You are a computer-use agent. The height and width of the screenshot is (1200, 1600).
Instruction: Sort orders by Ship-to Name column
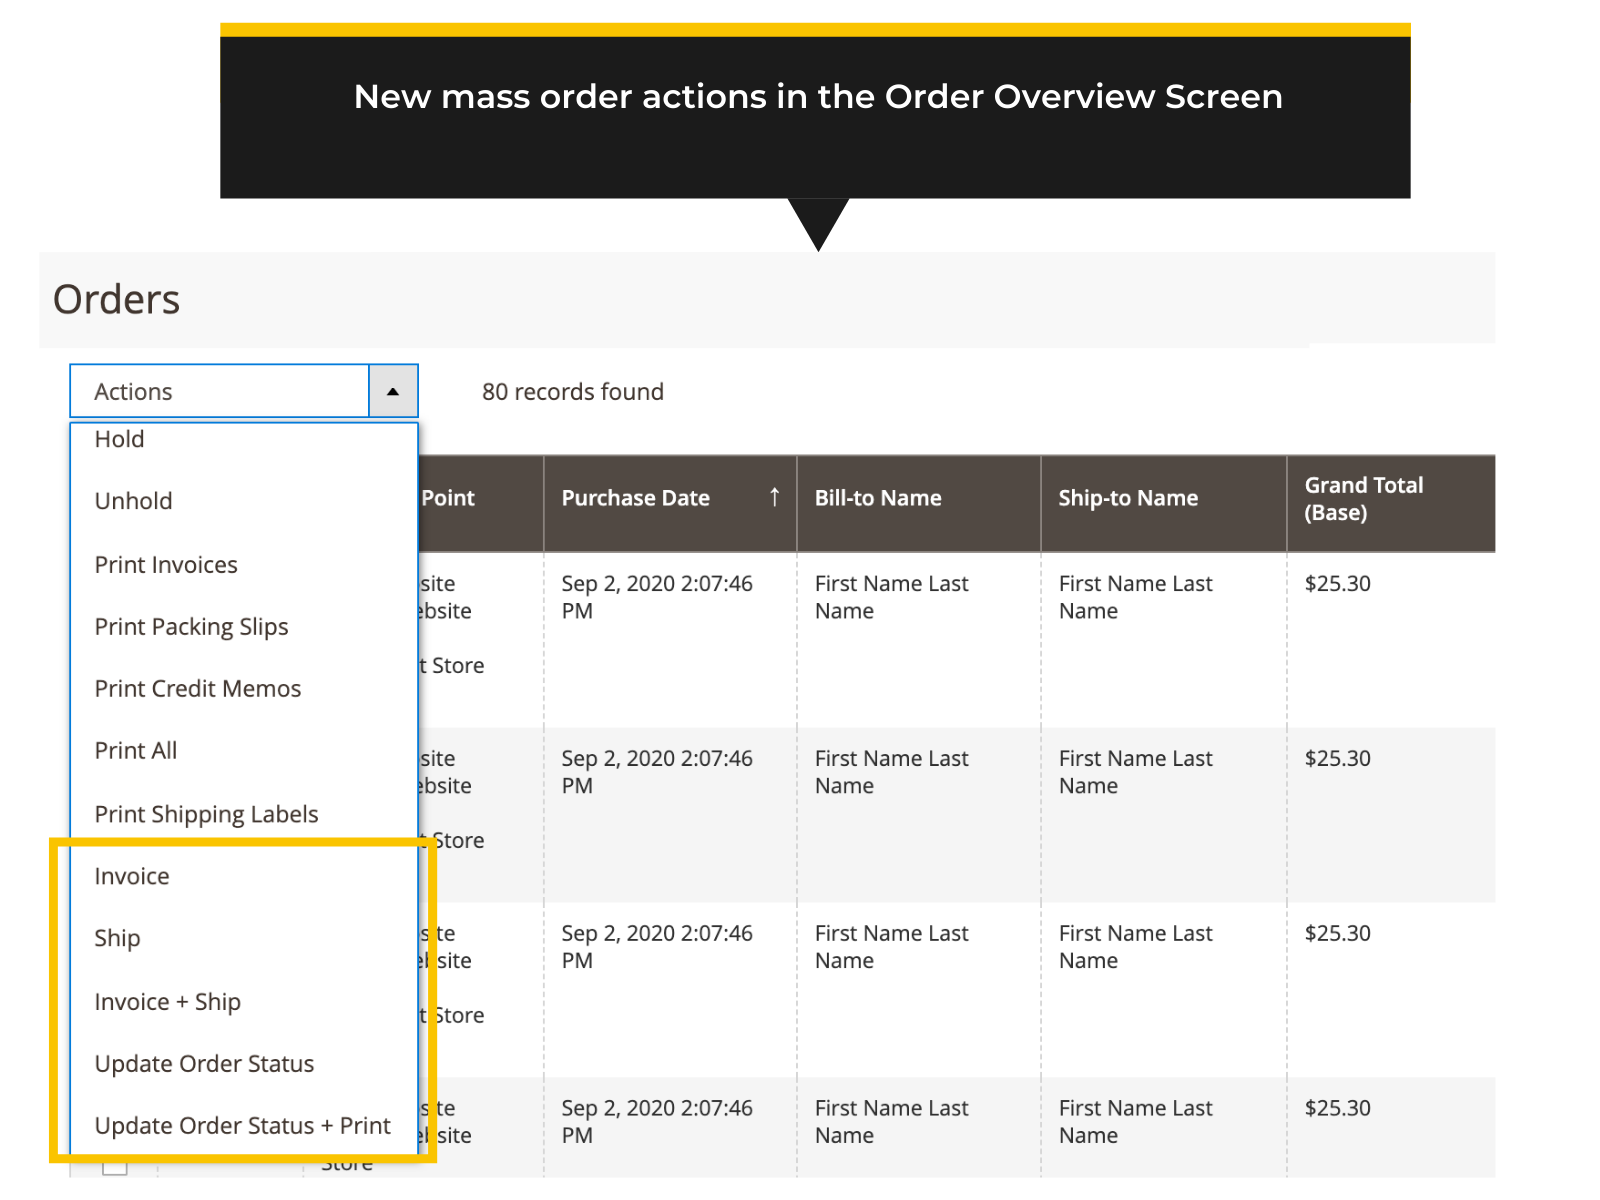(1127, 497)
